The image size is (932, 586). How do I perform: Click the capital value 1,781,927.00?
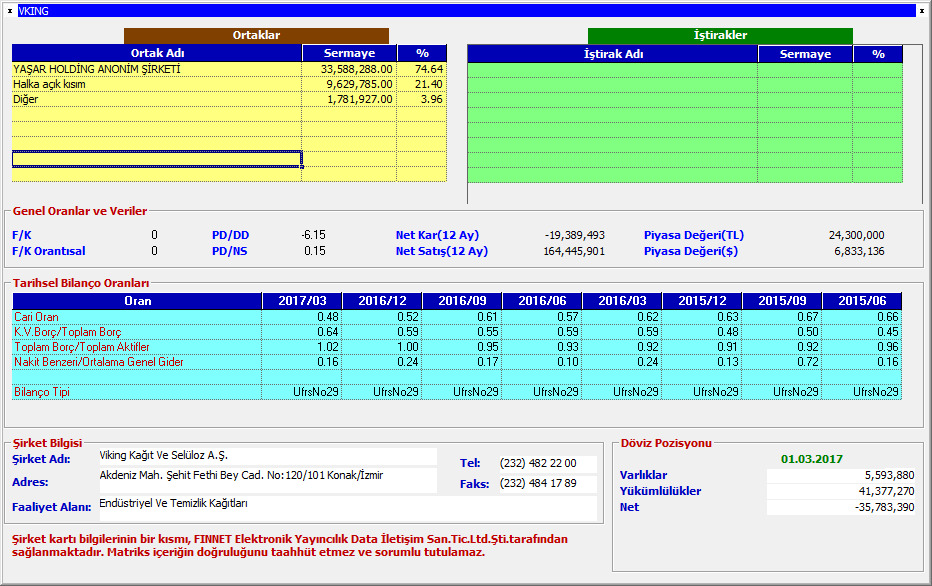[x=360, y=99]
